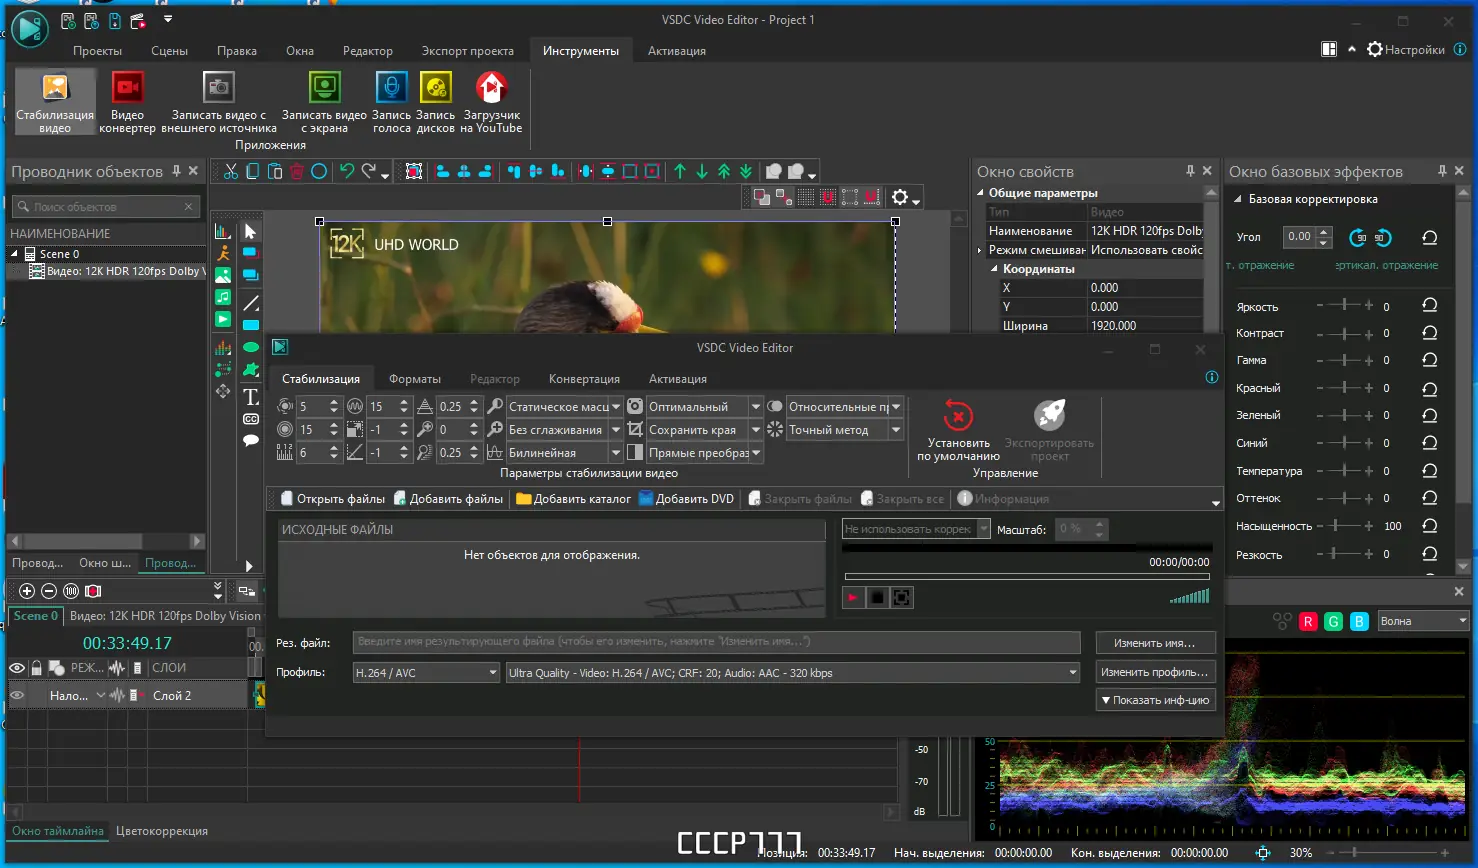Open the Экспорт проекта menu tab
The image size is (1478, 868).
coord(467,51)
